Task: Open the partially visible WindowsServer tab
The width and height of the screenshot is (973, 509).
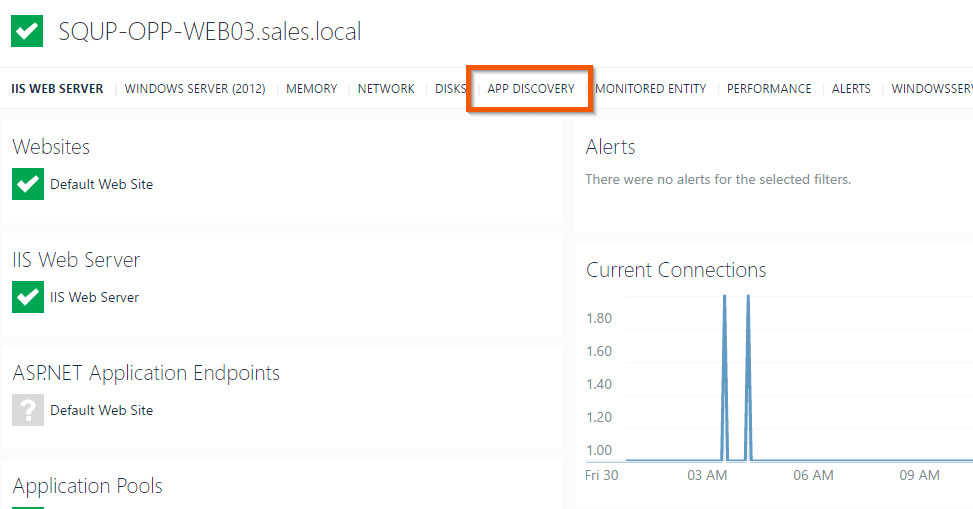Action: 932,89
